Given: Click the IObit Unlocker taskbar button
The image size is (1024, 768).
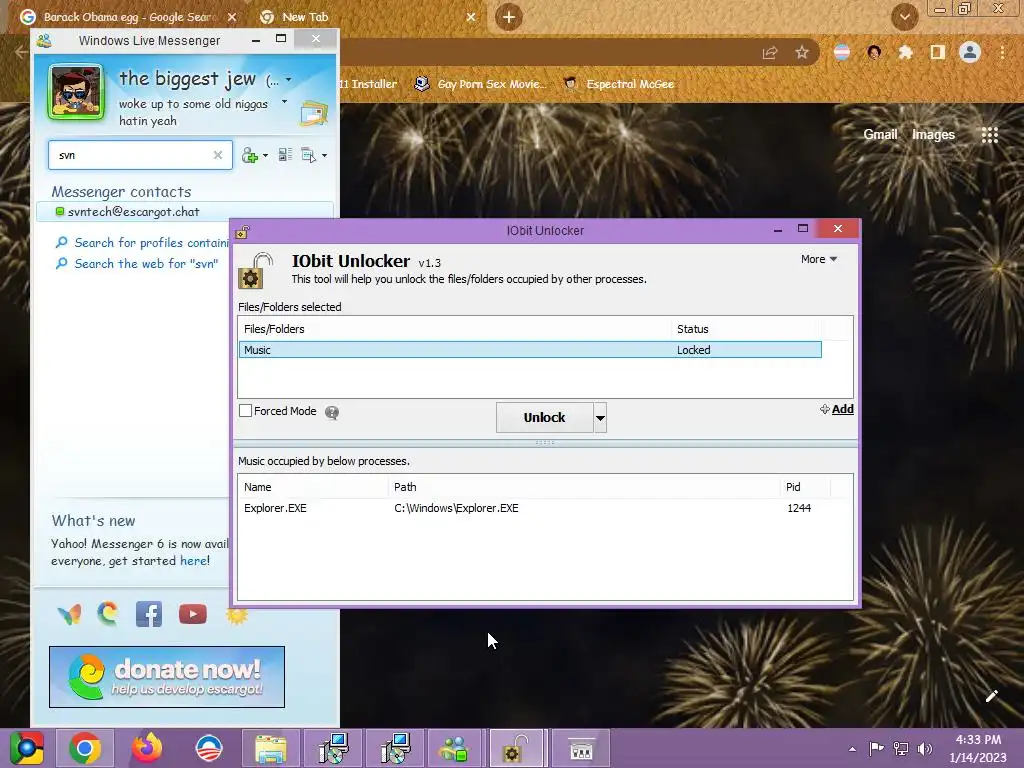Looking at the screenshot, I should 516,748.
